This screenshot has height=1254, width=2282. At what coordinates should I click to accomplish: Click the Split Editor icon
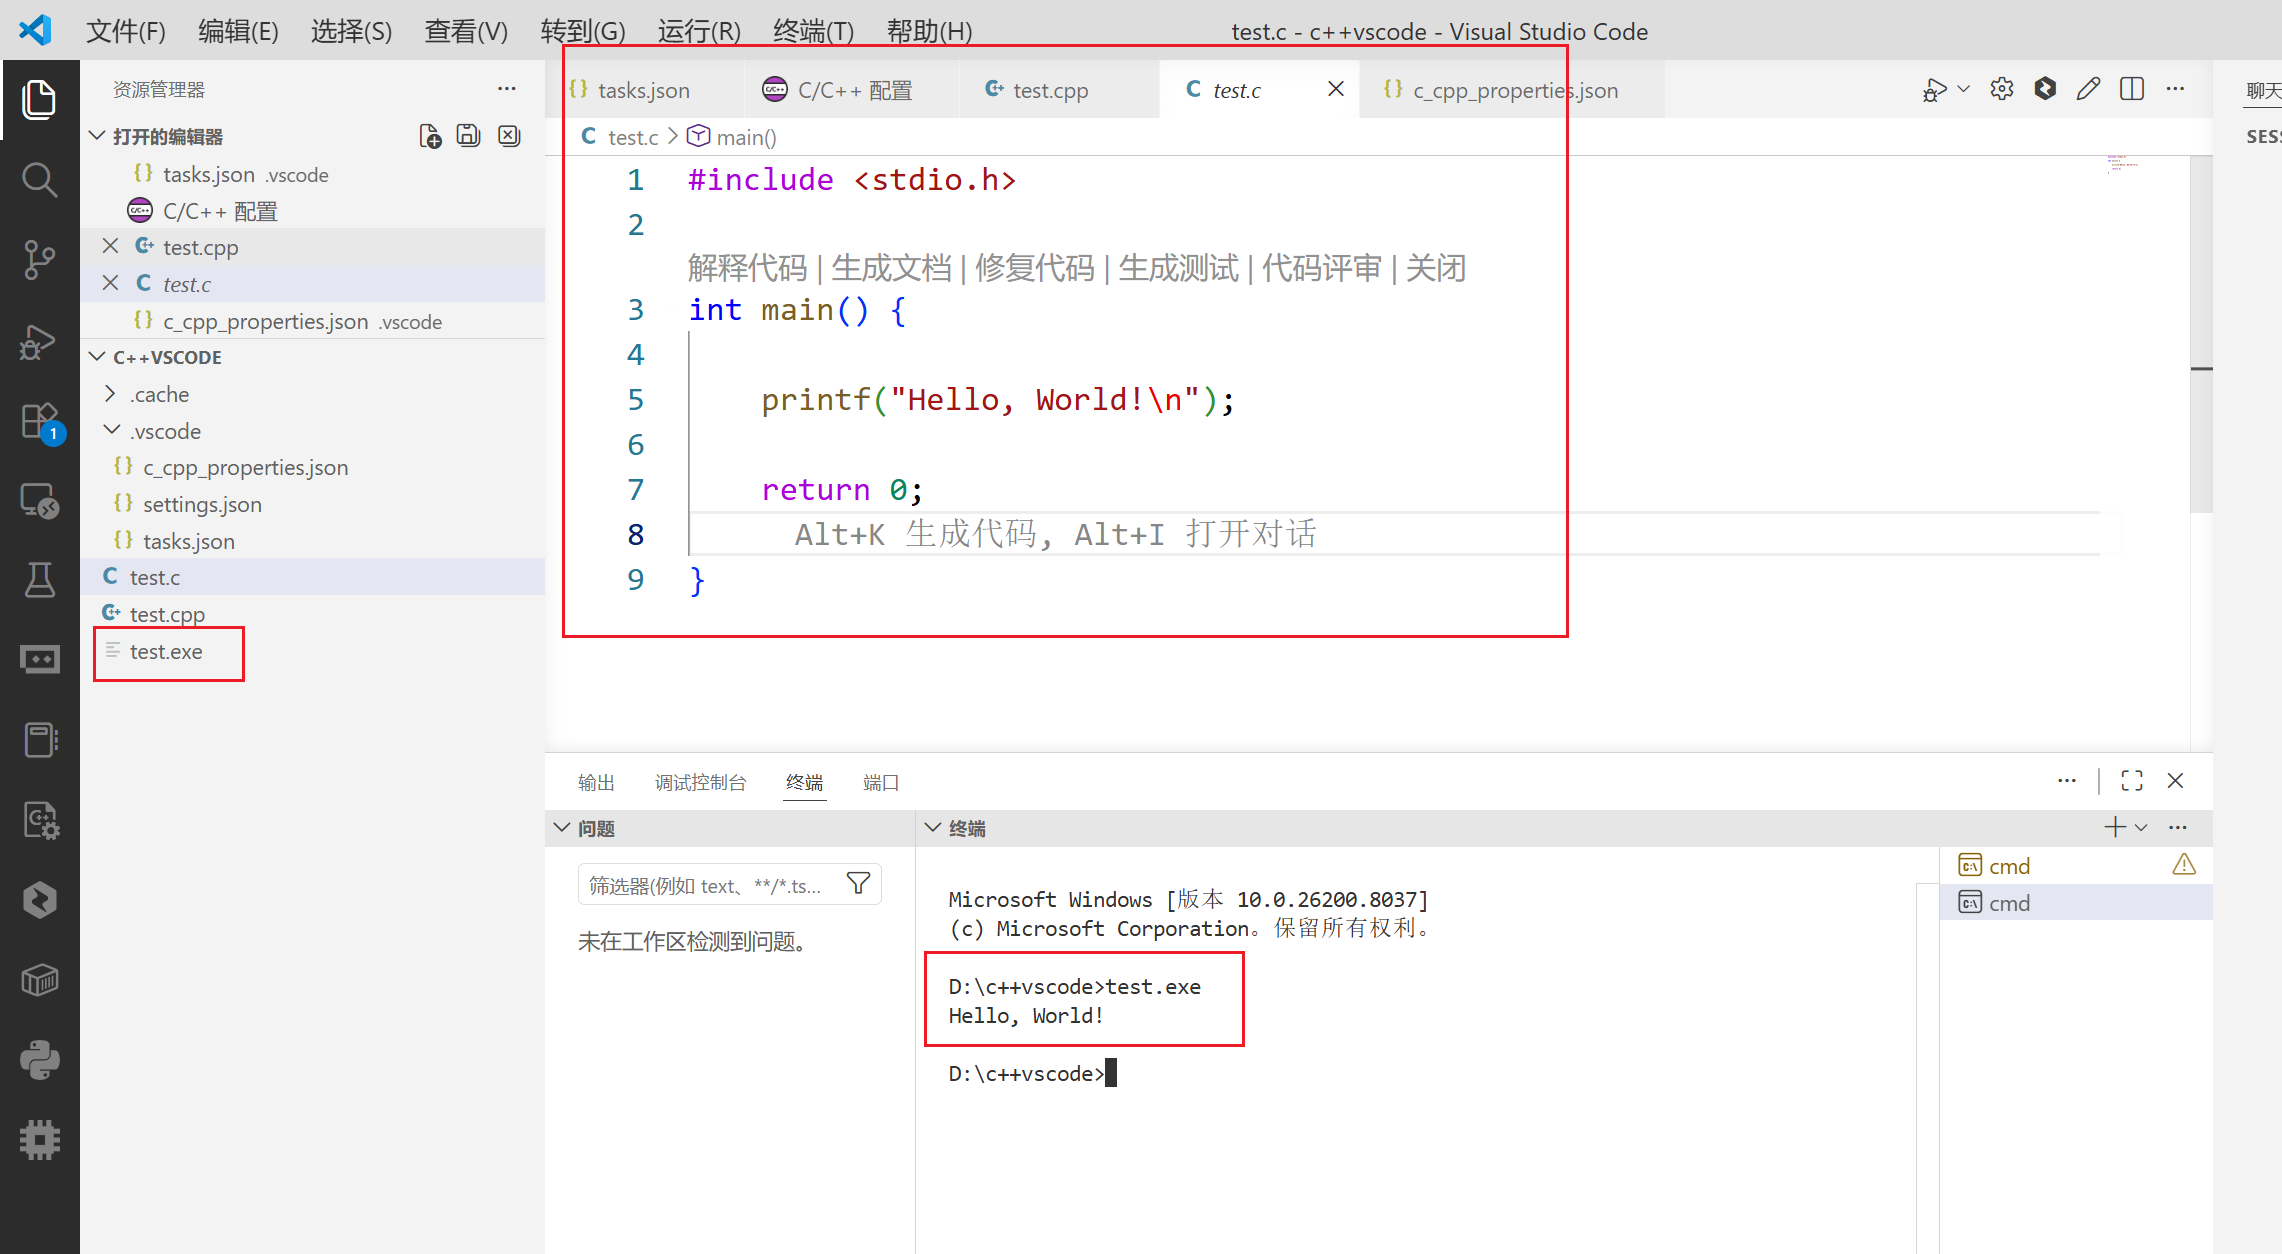coord(2131,89)
